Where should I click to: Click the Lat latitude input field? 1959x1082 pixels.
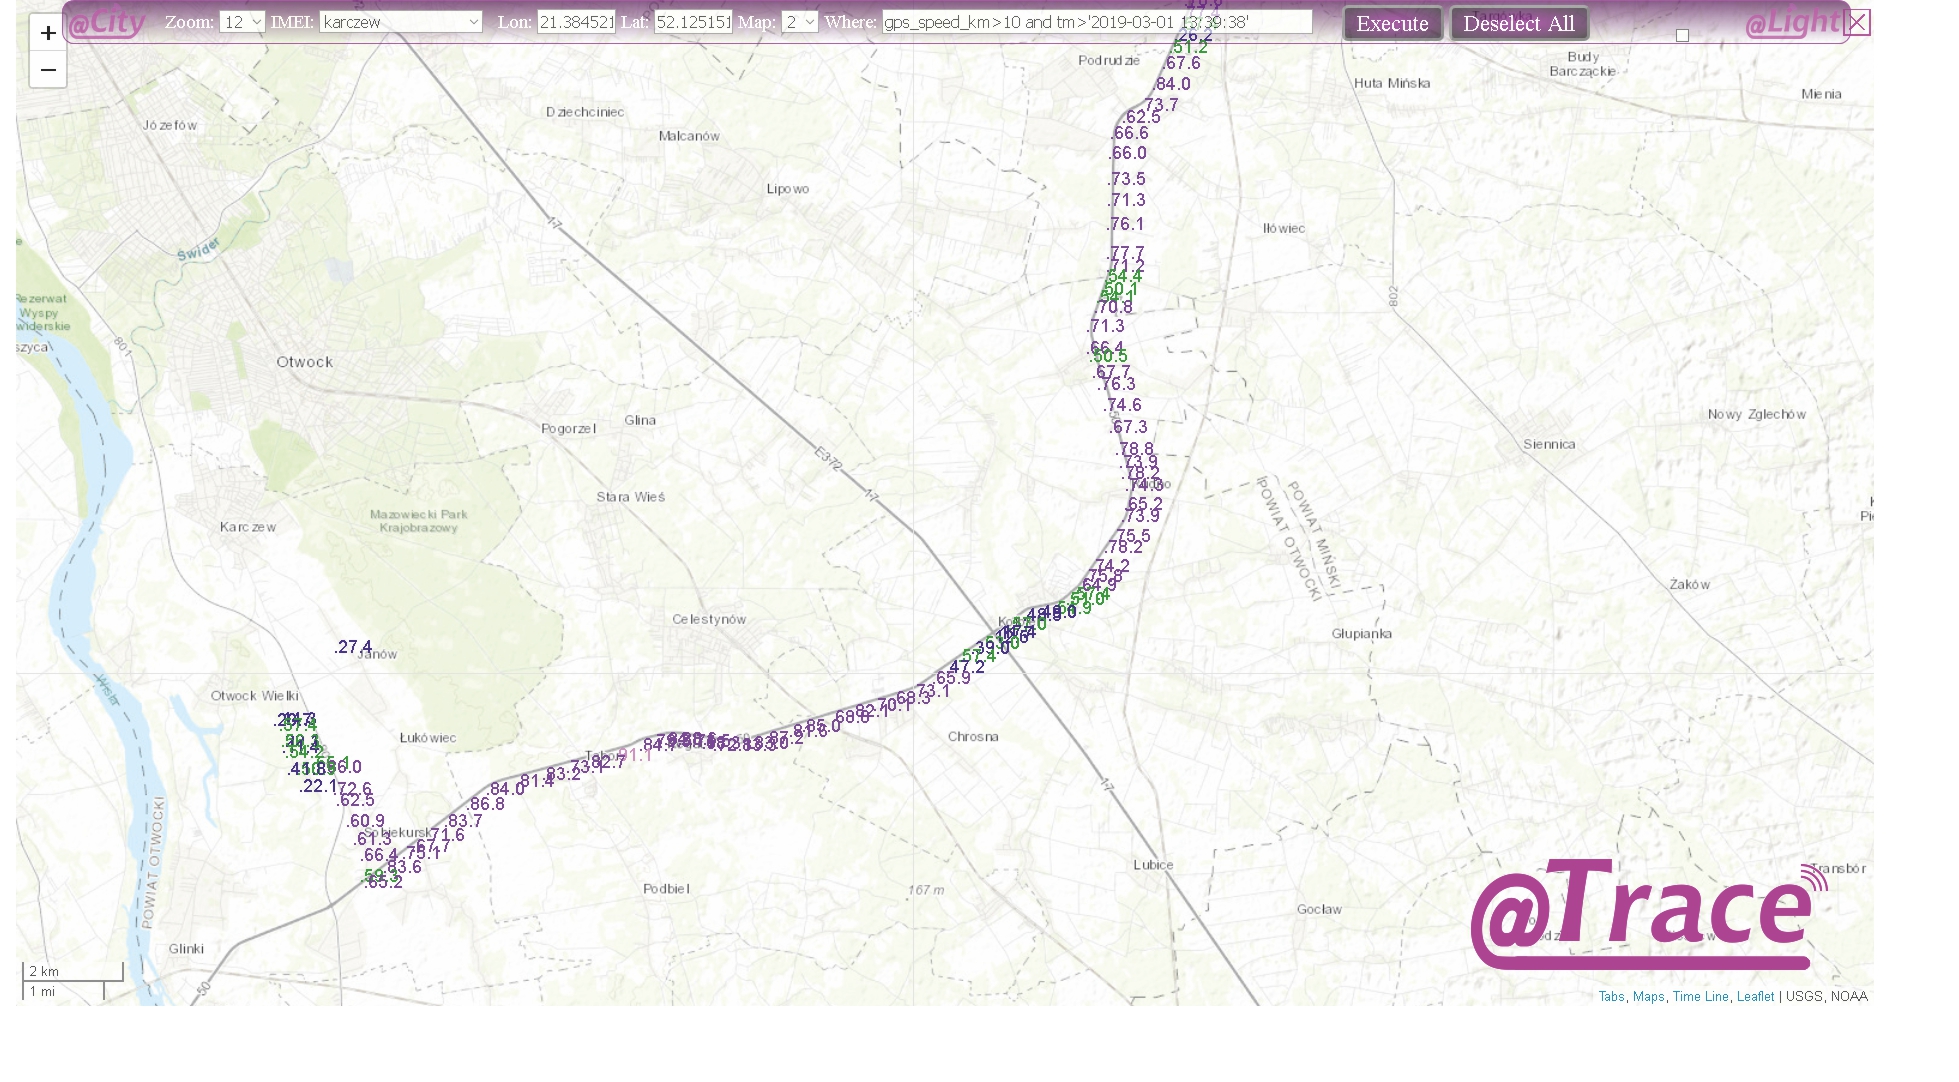[693, 22]
